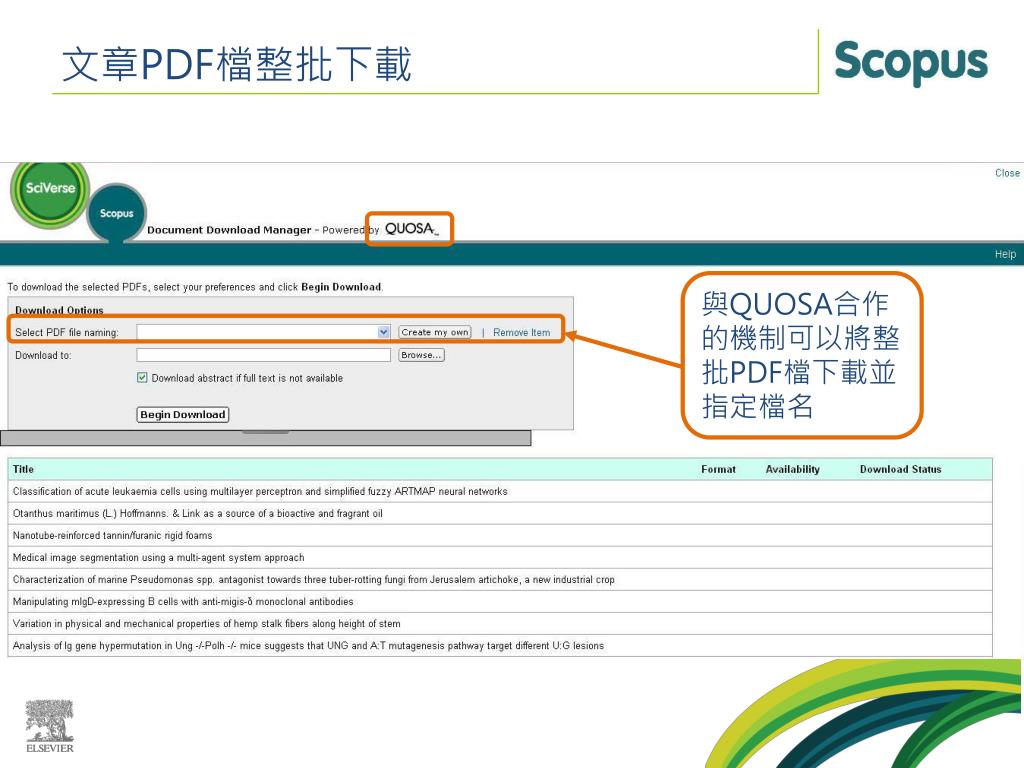The image size is (1024, 768).
Task: Click the SciVerse green circle logo
Action: click(50, 194)
